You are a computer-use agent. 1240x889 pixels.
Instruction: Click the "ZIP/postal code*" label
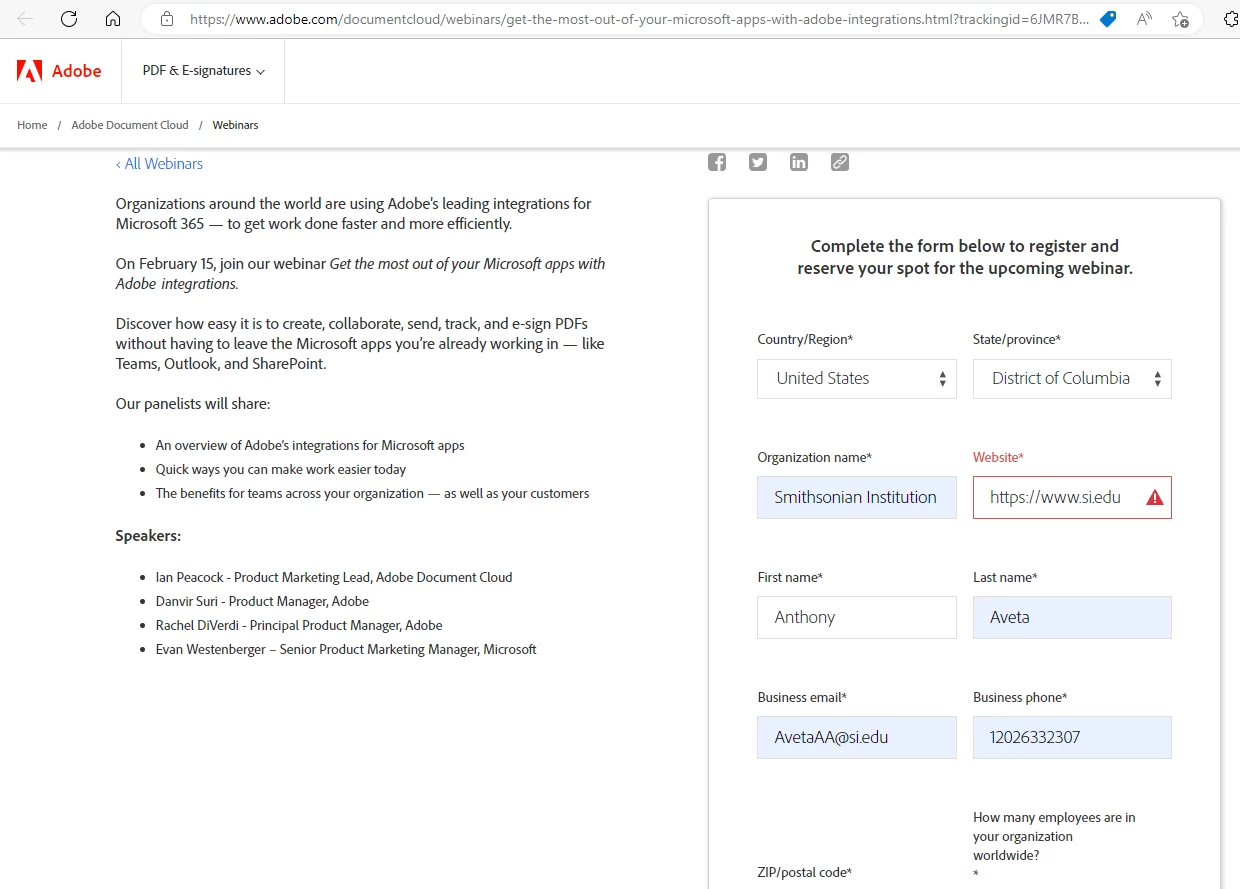click(x=805, y=872)
